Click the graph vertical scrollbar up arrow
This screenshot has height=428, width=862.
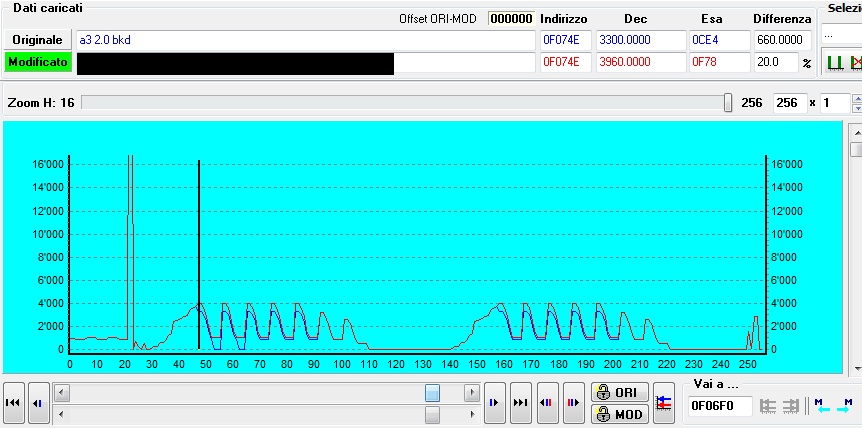coord(856,132)
